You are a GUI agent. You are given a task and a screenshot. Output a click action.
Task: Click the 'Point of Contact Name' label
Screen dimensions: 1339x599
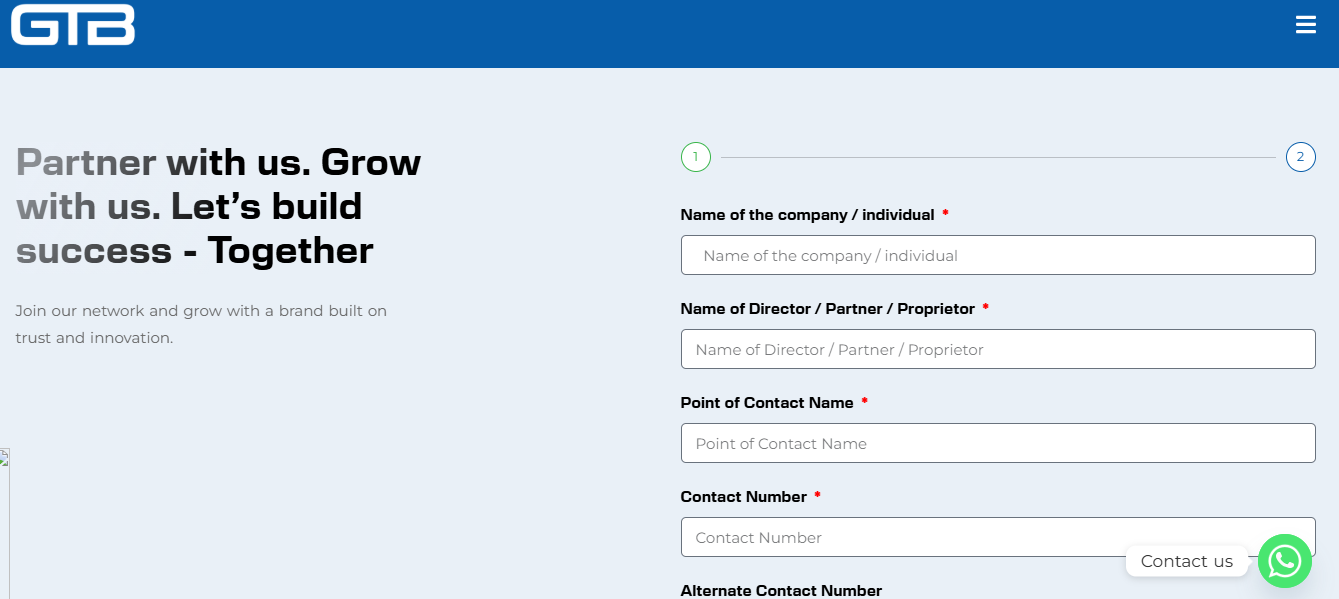click(x=766, y=403)
